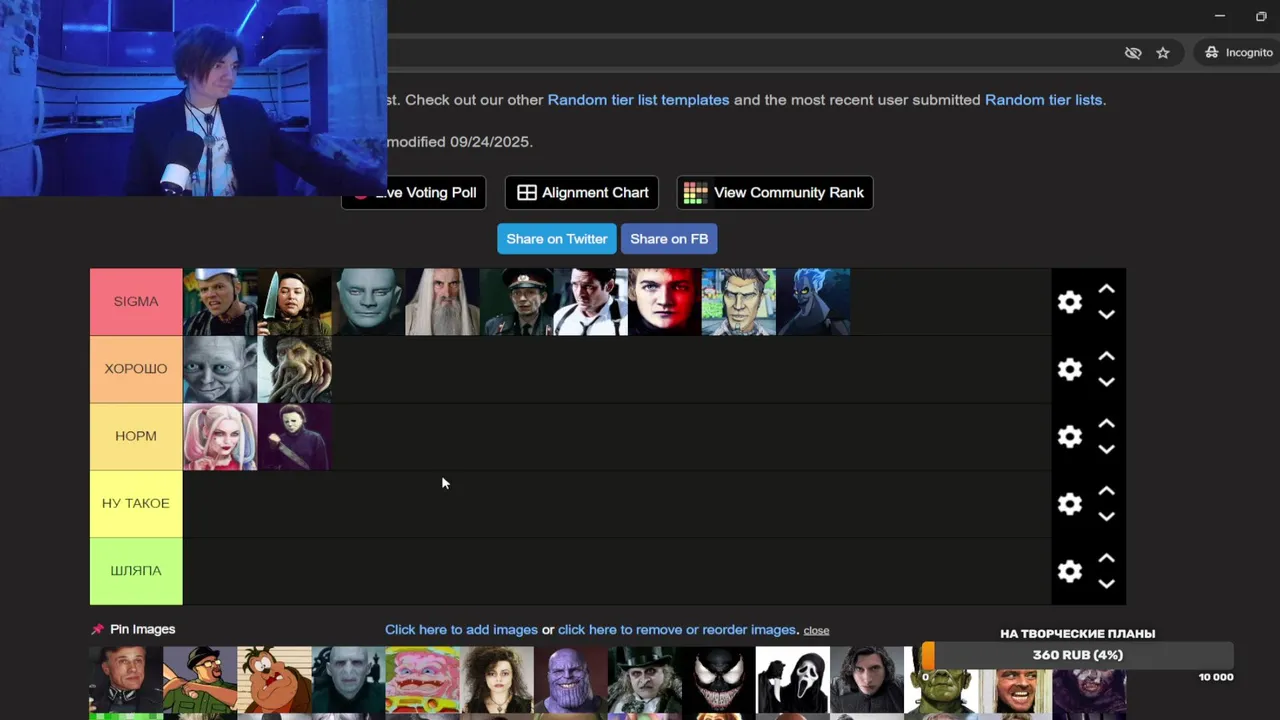Image resolution: width=1280 pixels, height=720 pixels.
Task: Click the crossed-out eye icon in address bar
Action: 1133,53
